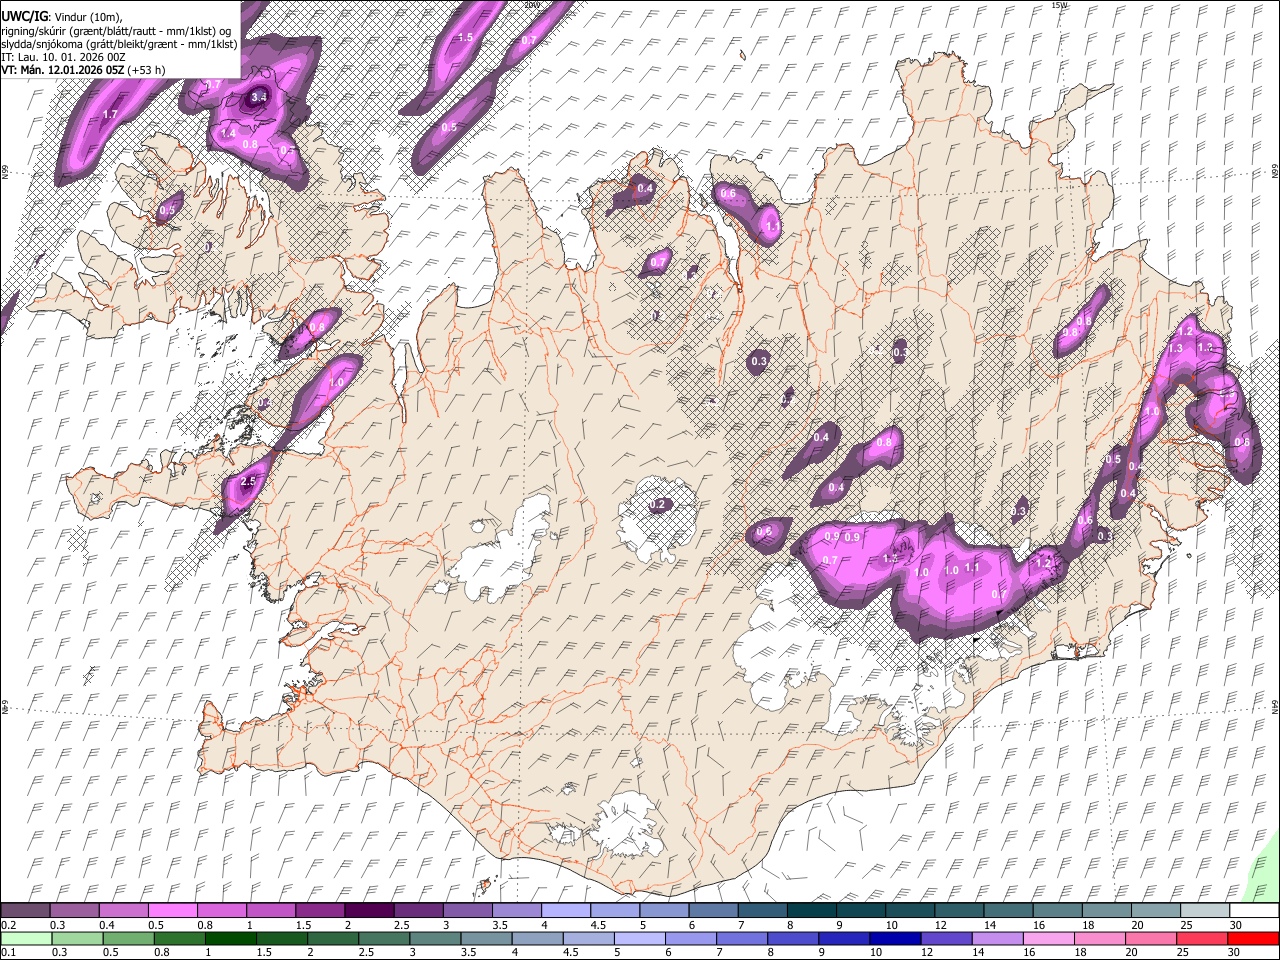Click the 0.1 label in the lower legend row
This screenshot has width=1280, height=960.
pos(7,952)
